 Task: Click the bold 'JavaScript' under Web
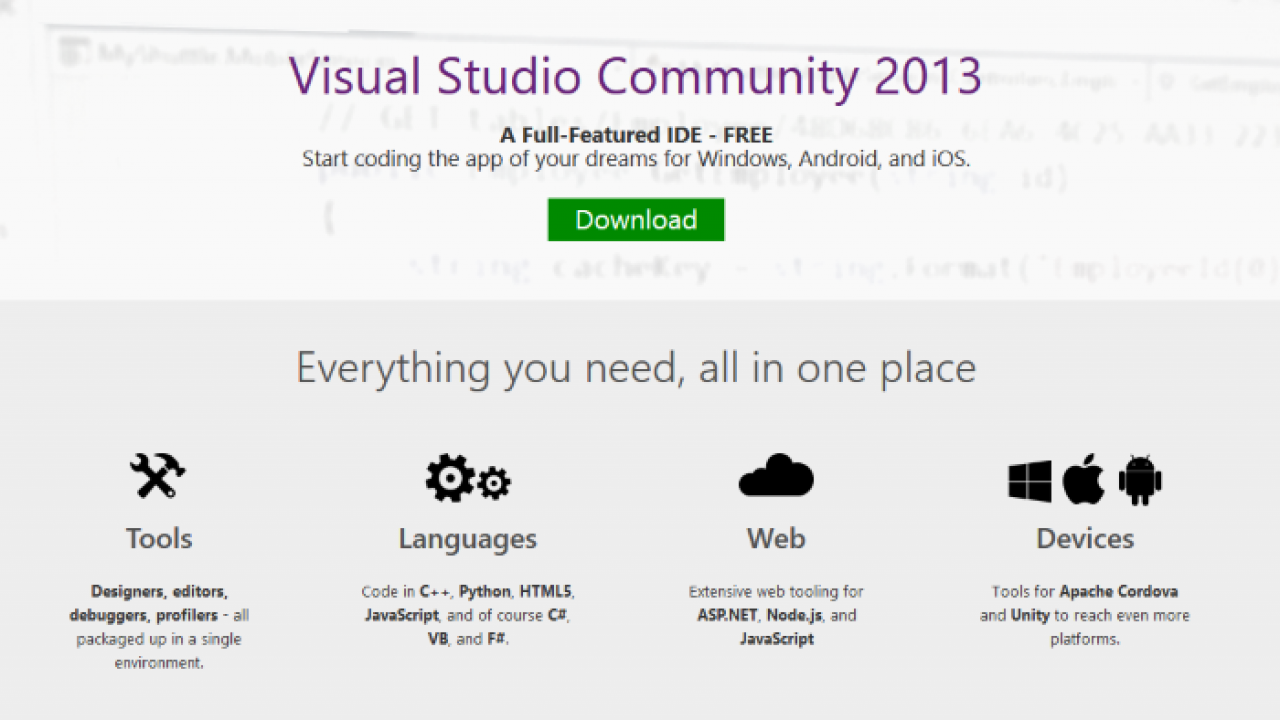pos(776,639)
